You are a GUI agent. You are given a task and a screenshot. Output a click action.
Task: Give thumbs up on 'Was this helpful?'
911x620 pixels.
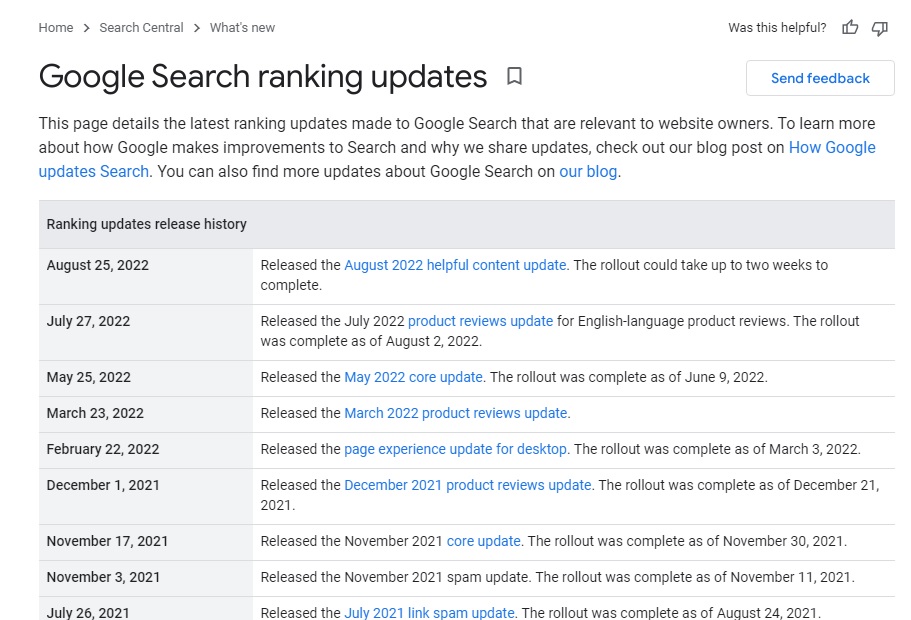(849, 28)
